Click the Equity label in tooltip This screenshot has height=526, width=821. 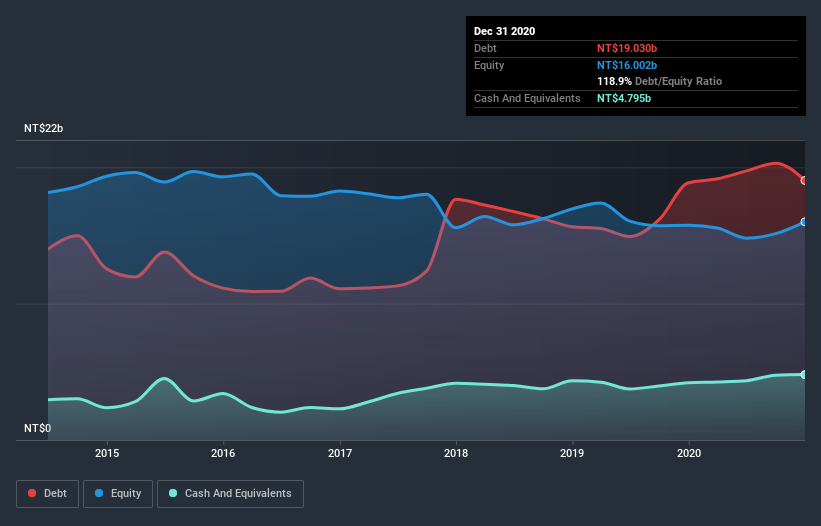tap(489, 65)
